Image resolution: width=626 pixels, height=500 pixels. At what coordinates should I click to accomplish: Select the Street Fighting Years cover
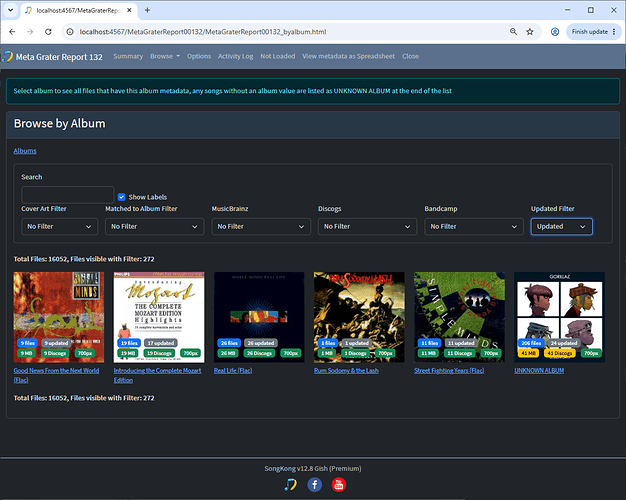tap(460, 317)
